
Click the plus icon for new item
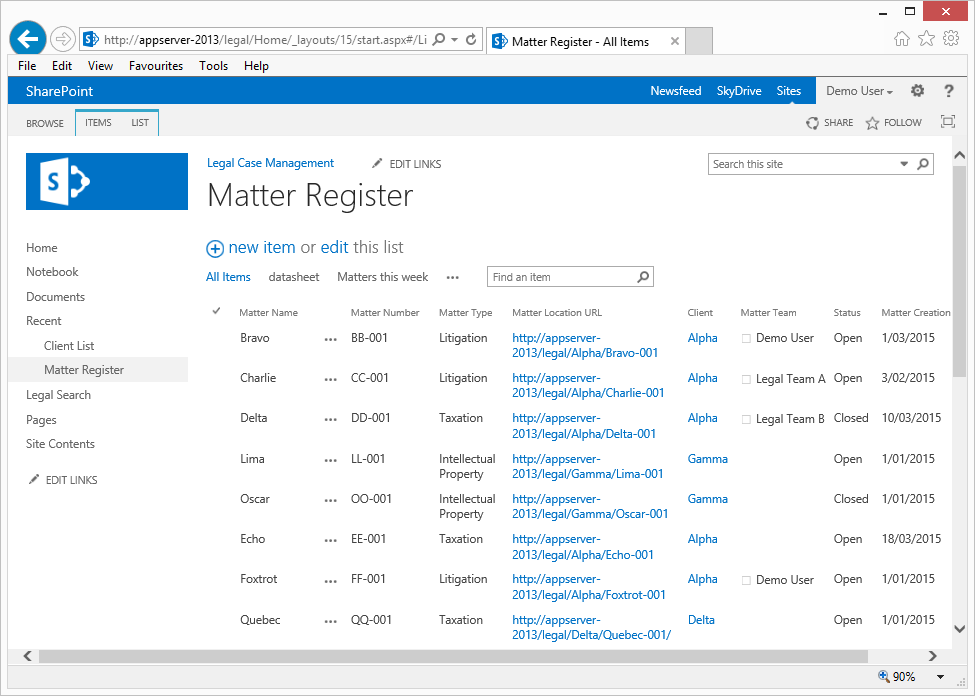click(215, 248)
